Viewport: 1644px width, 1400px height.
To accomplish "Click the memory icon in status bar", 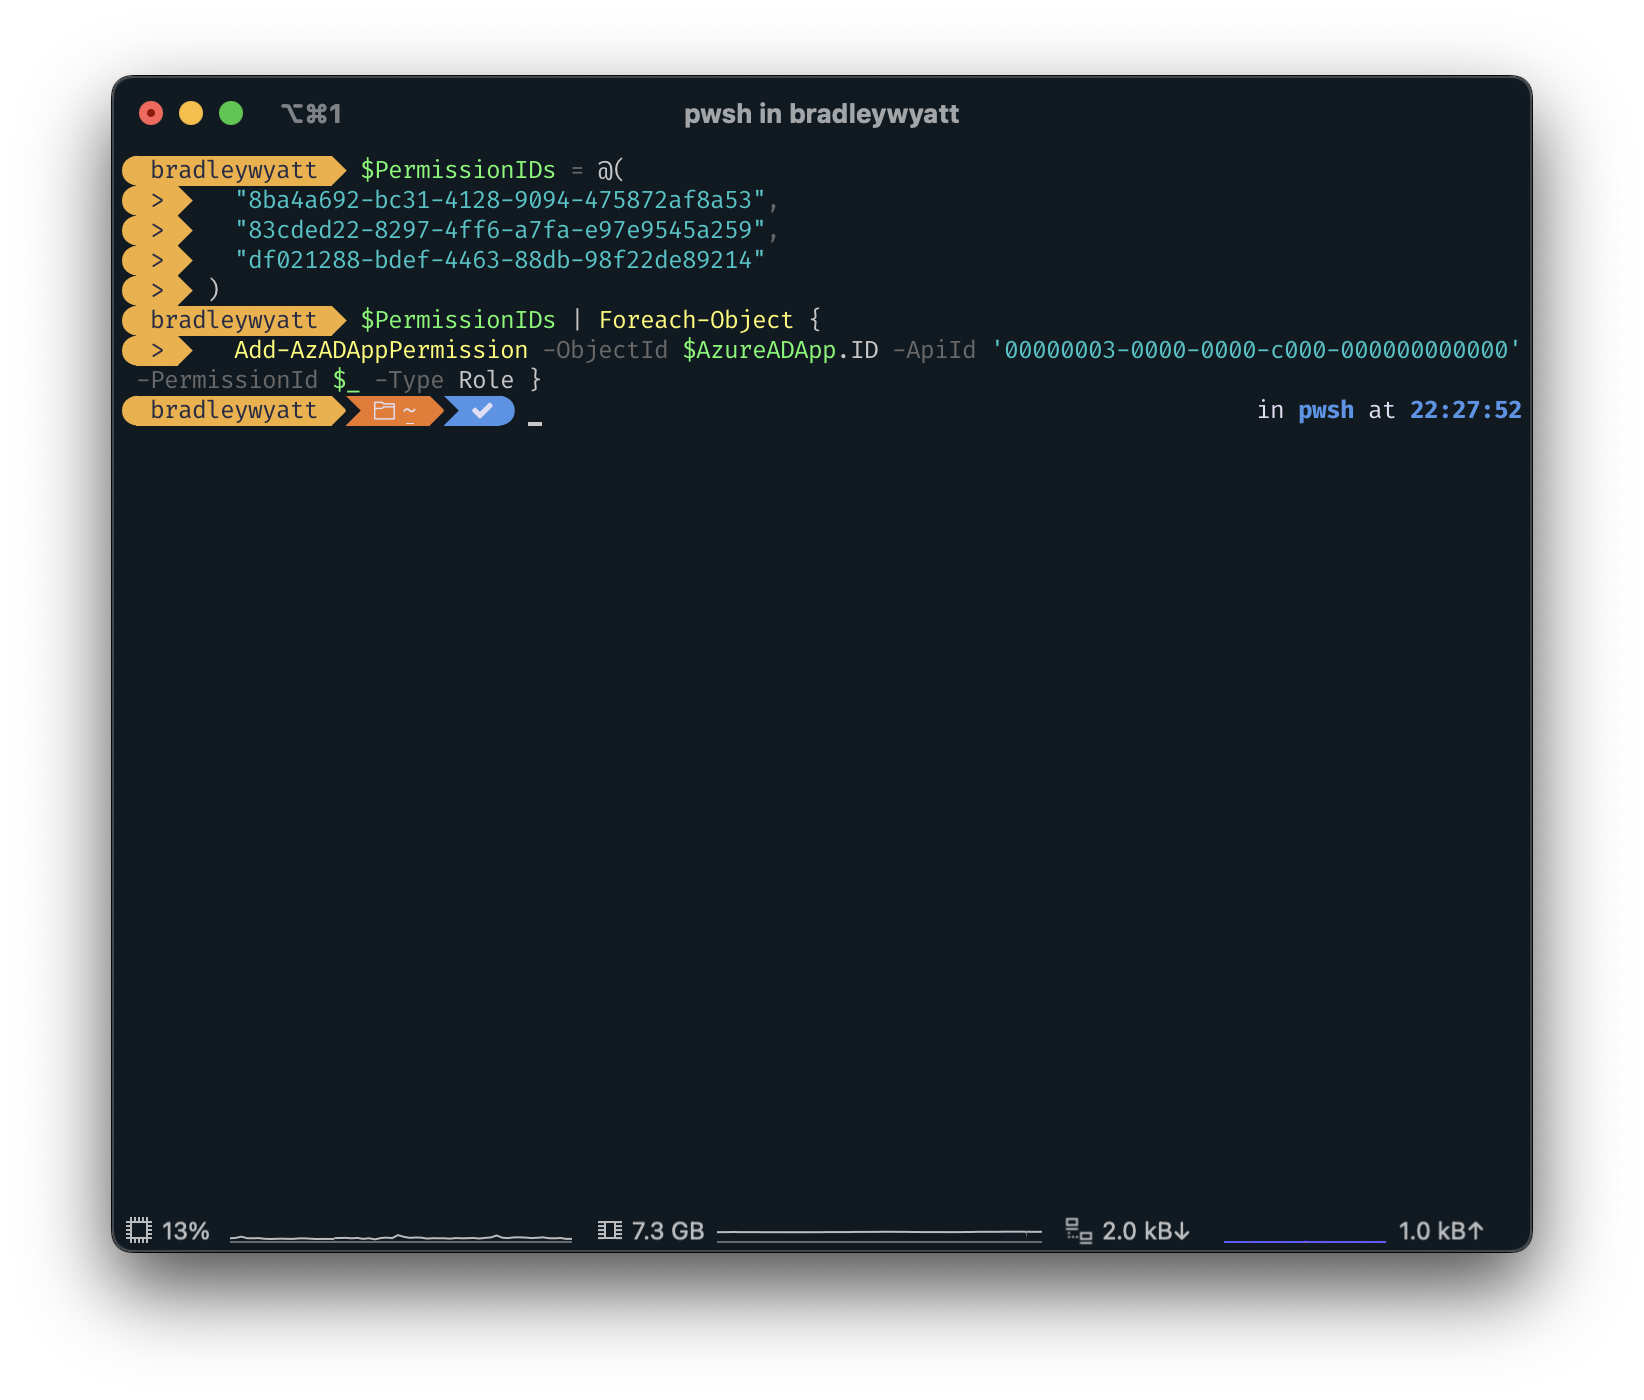I will [x=610, y=1230].
